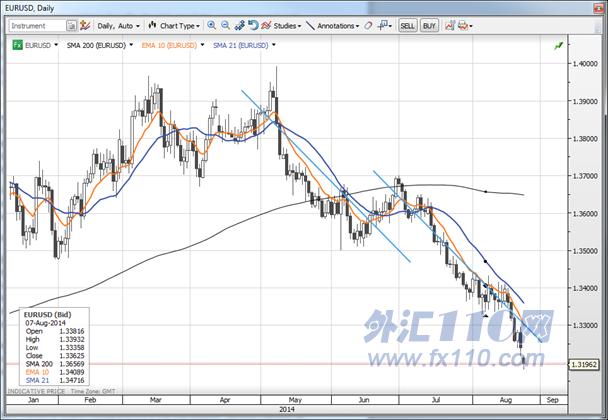Screen dimensions: 608x420
Task: Click the eraser annotation icon
Action: (368, 26)
